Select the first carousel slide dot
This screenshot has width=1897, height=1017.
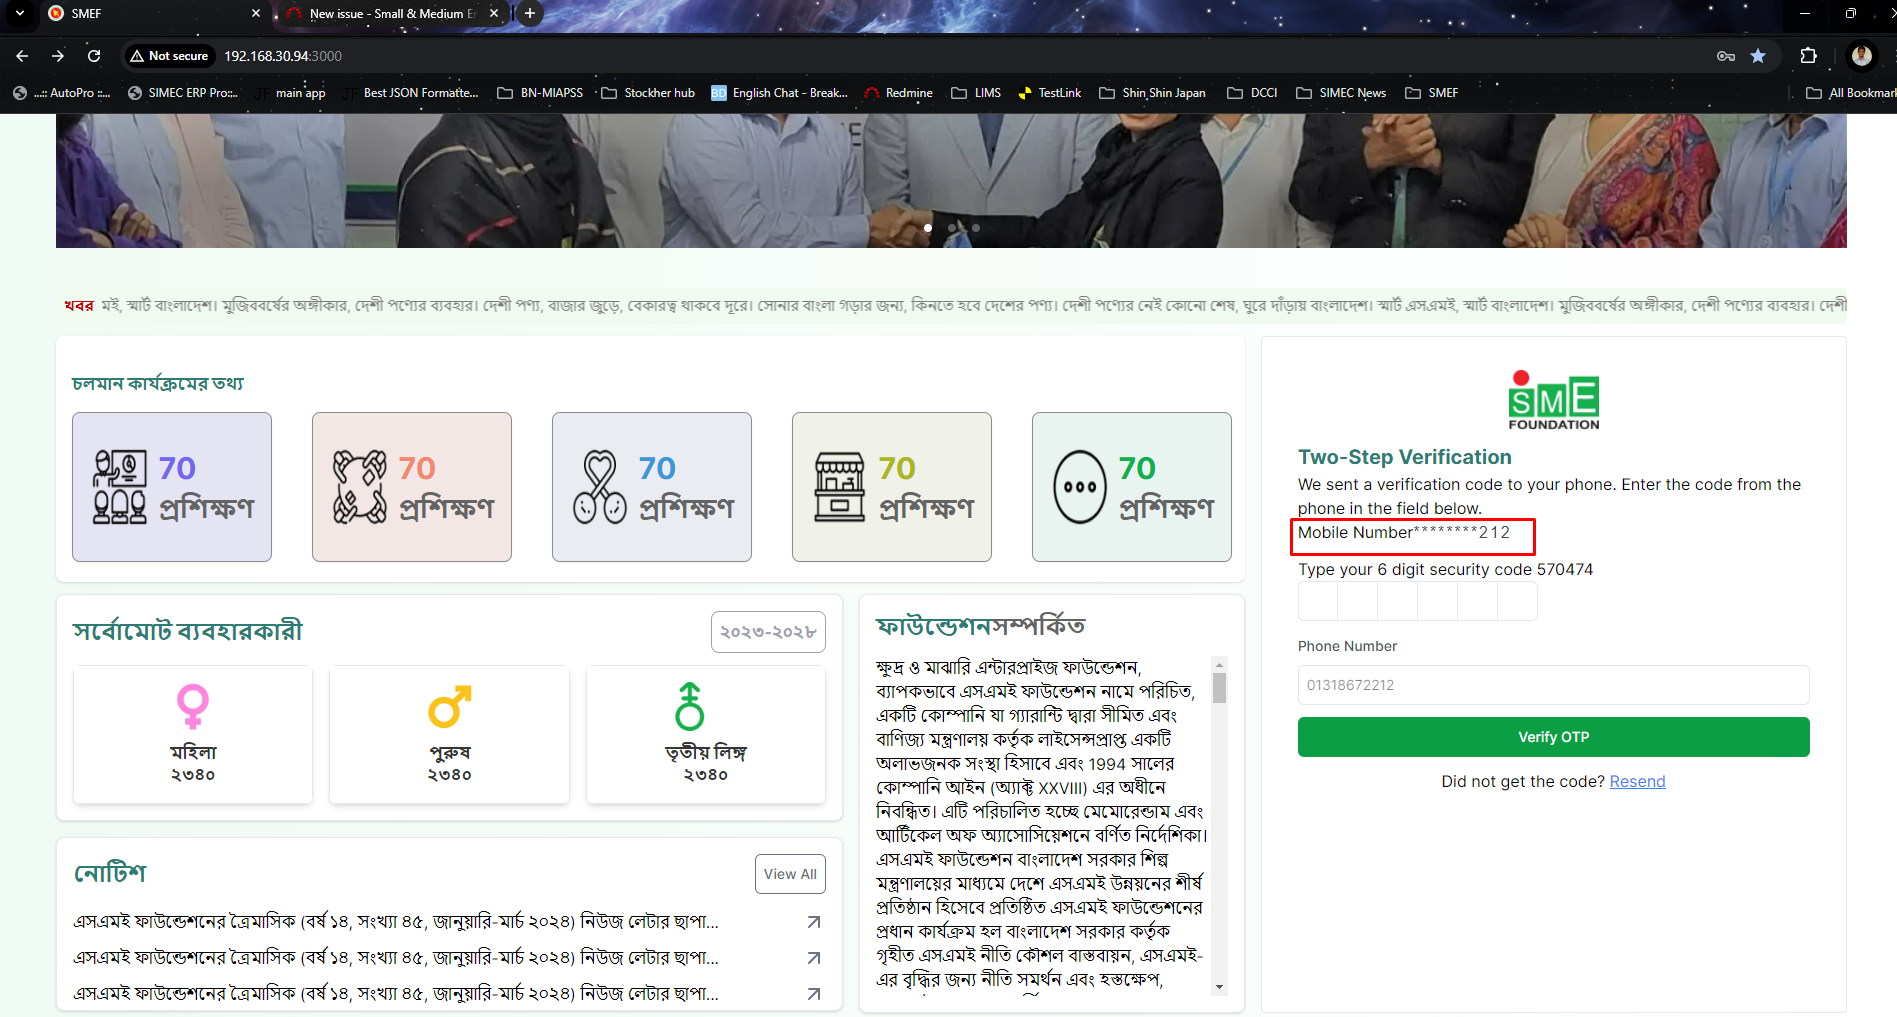click(x=928, y=228)
